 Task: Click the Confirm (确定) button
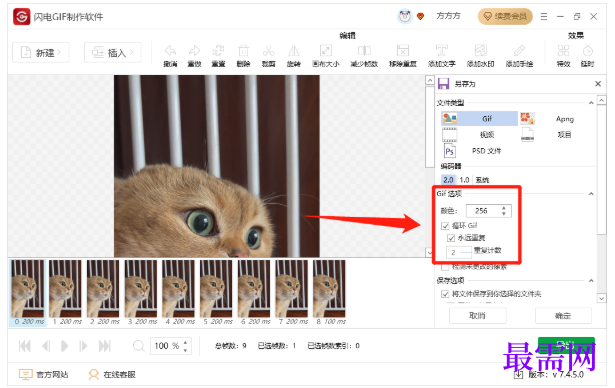pos(563,316)
